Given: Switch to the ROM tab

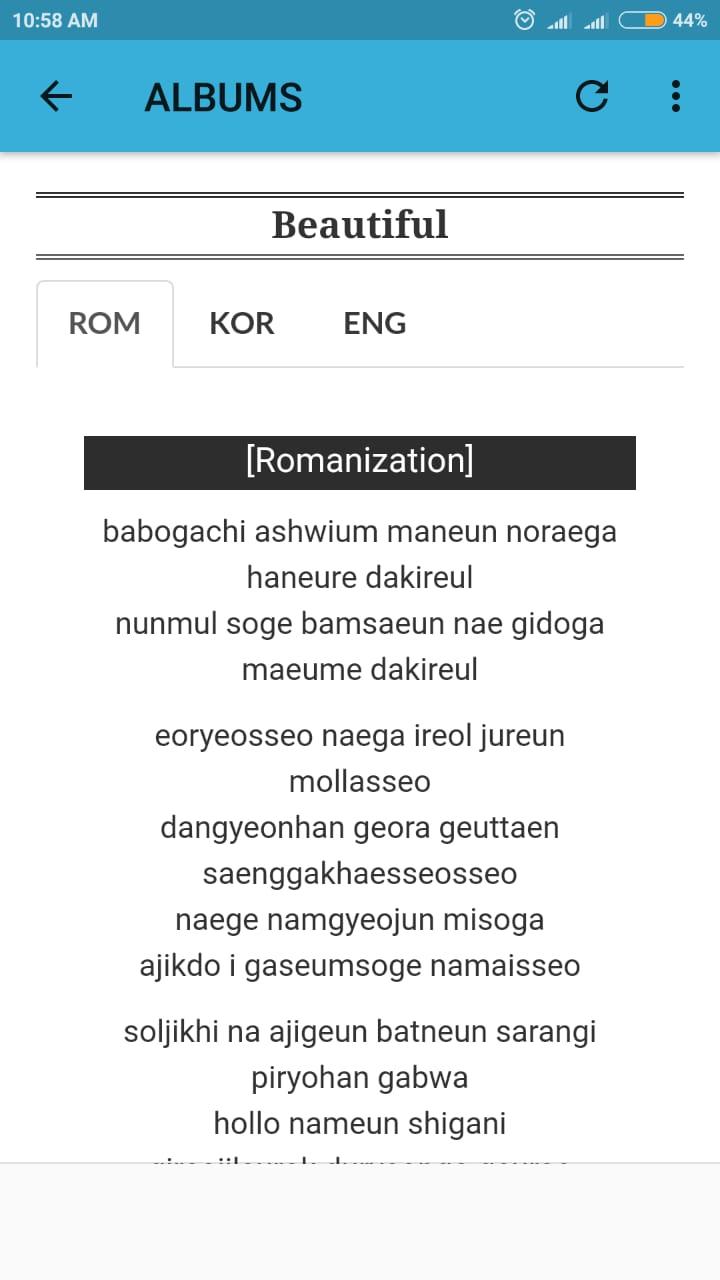Looking at the screenshot, I should (x=104, y=323).
